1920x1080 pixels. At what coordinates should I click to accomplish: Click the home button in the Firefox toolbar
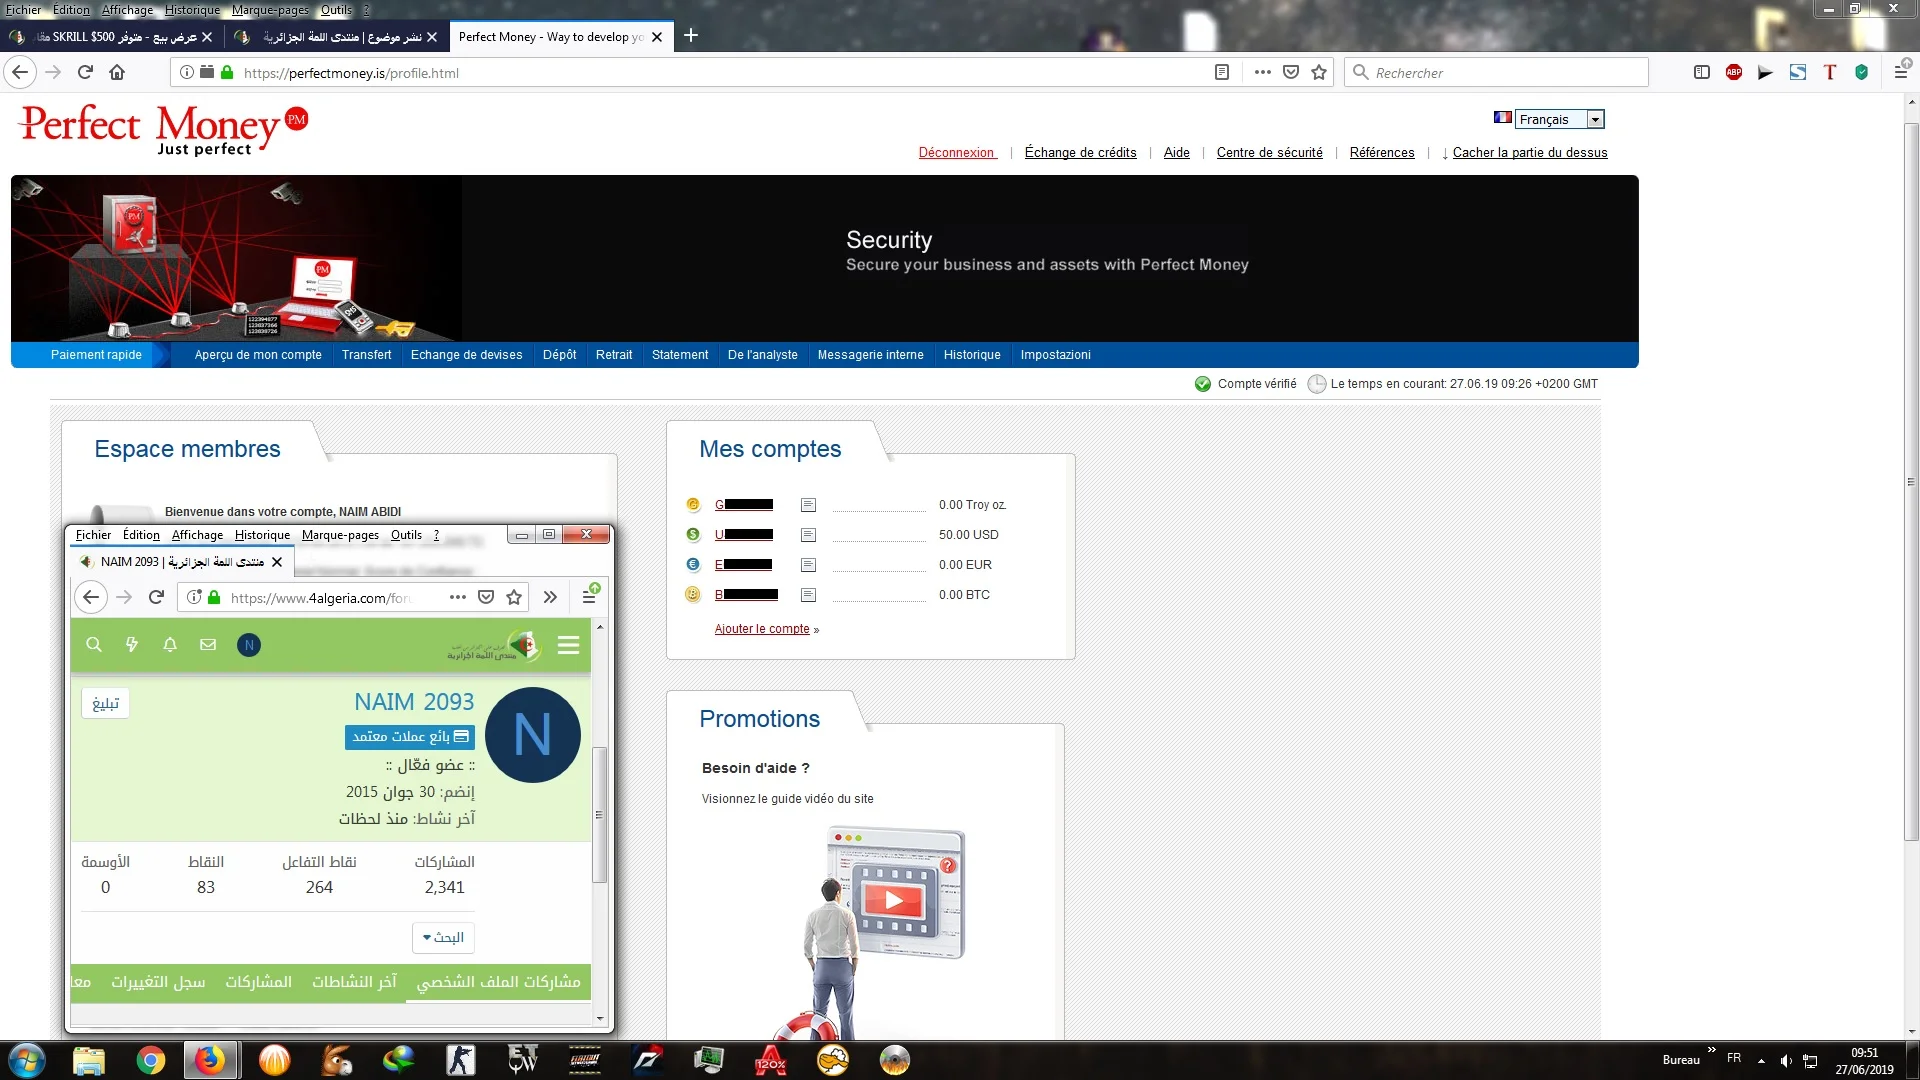(x=117, y=72)
